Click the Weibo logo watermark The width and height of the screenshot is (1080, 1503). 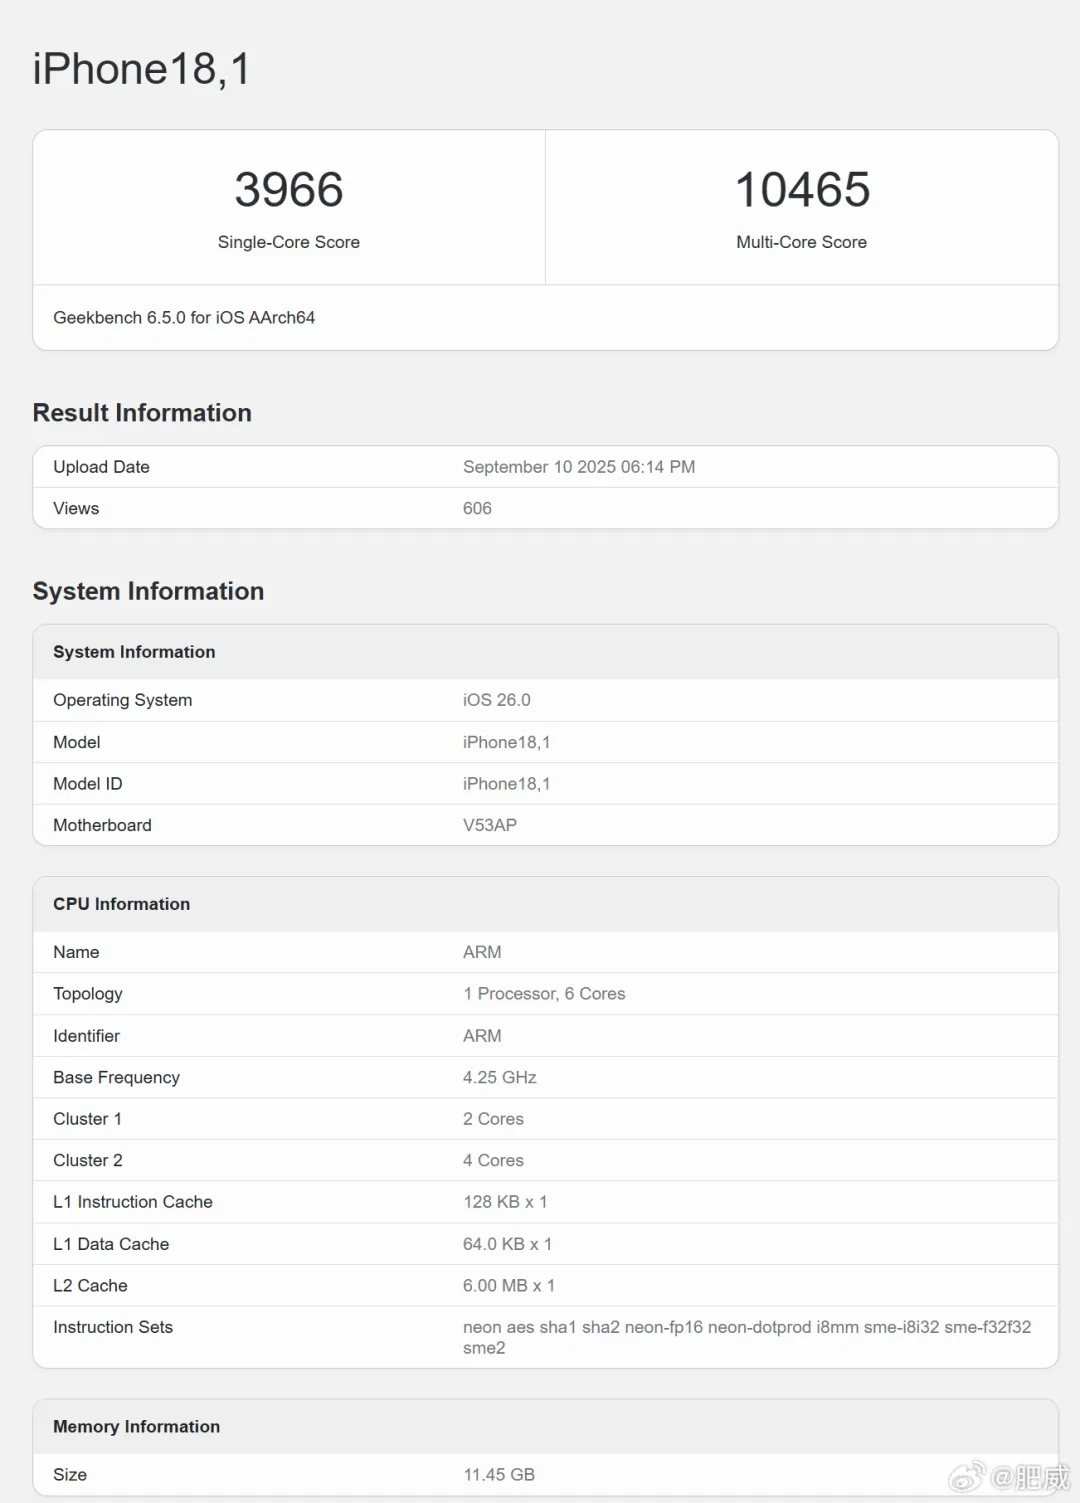coord(967,1476)
